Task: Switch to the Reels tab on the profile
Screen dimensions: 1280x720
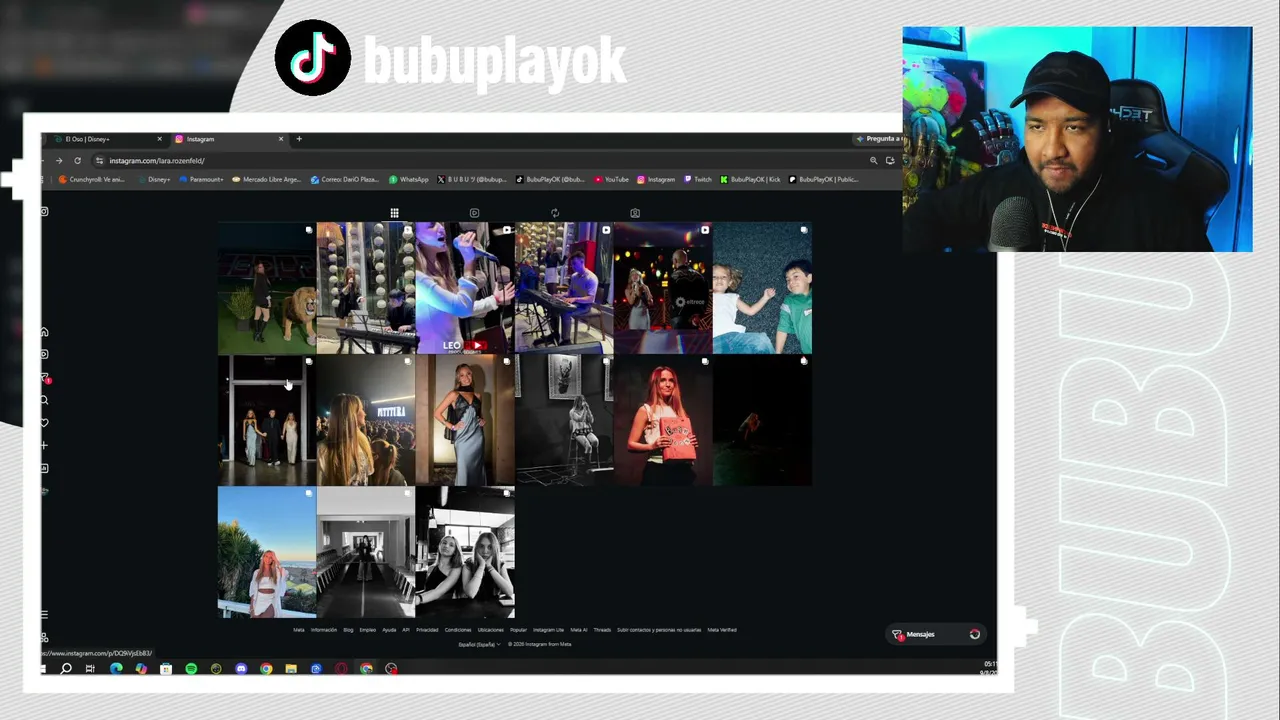Action: (x=474, y=213)
